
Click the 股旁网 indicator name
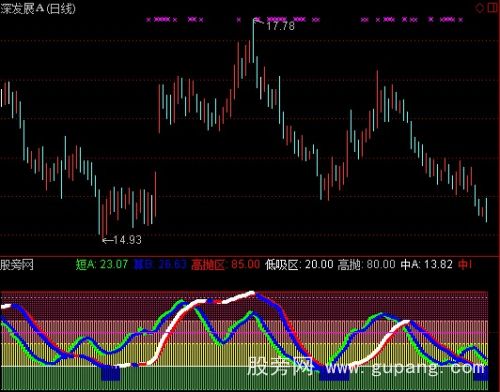pyautogui.click(x=17, y=265)
